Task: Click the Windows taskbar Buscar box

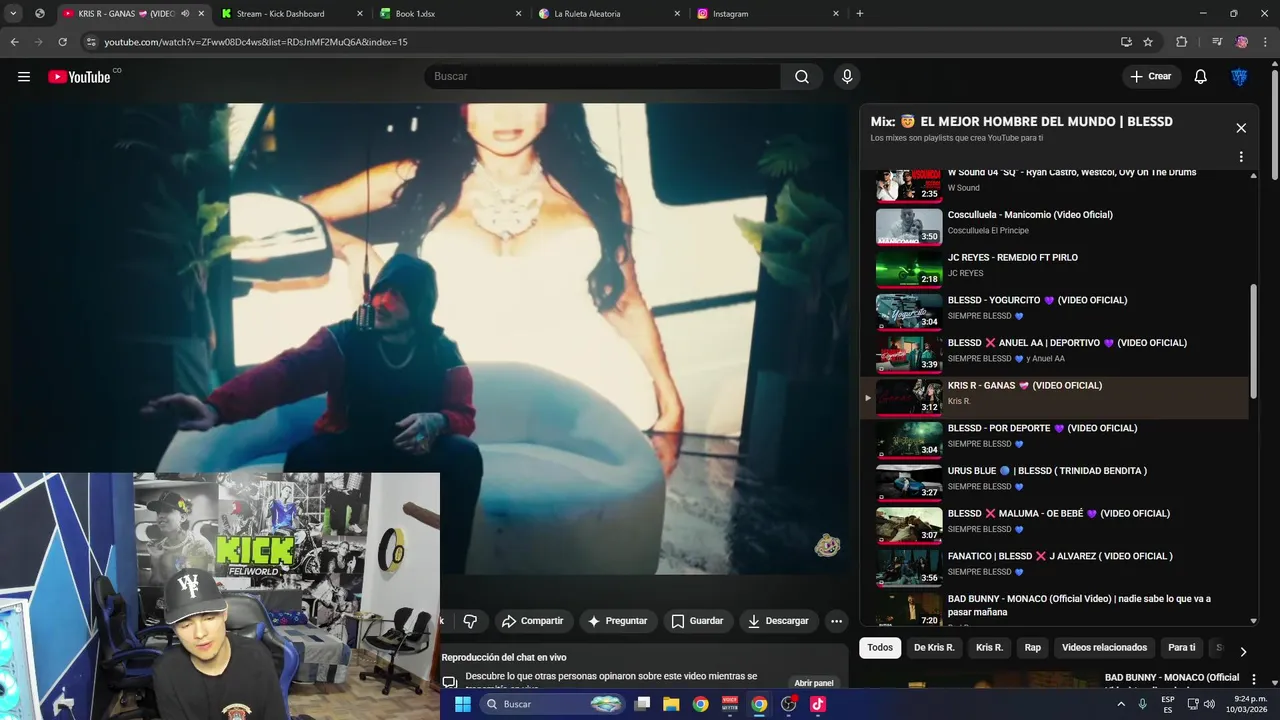Action: 554,704
